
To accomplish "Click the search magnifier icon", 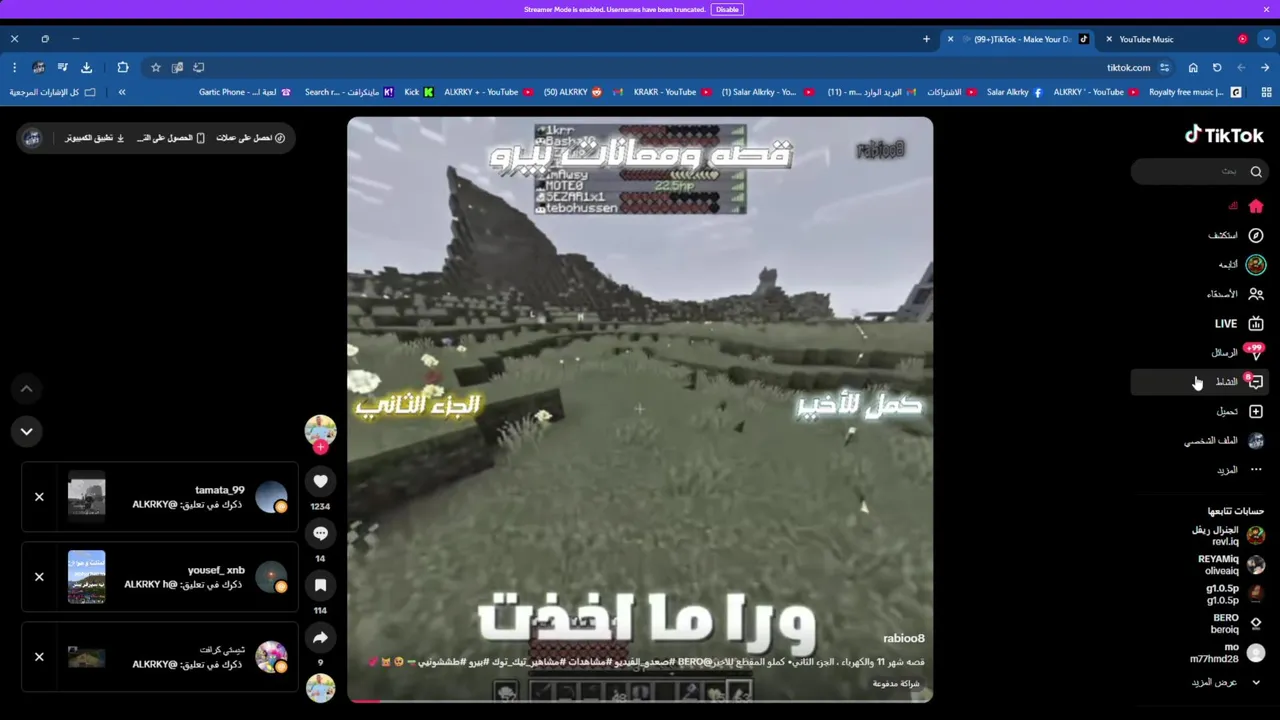I will click(x=1256, y=172).
